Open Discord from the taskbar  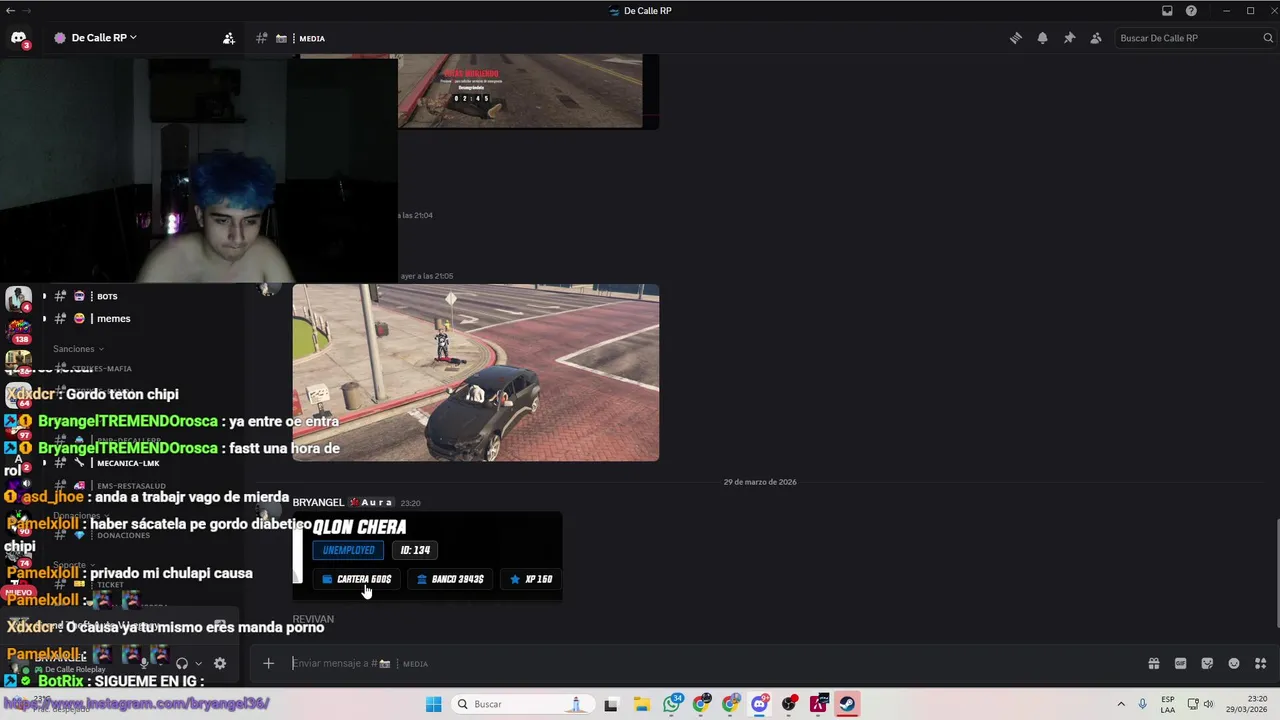(760, 704)
